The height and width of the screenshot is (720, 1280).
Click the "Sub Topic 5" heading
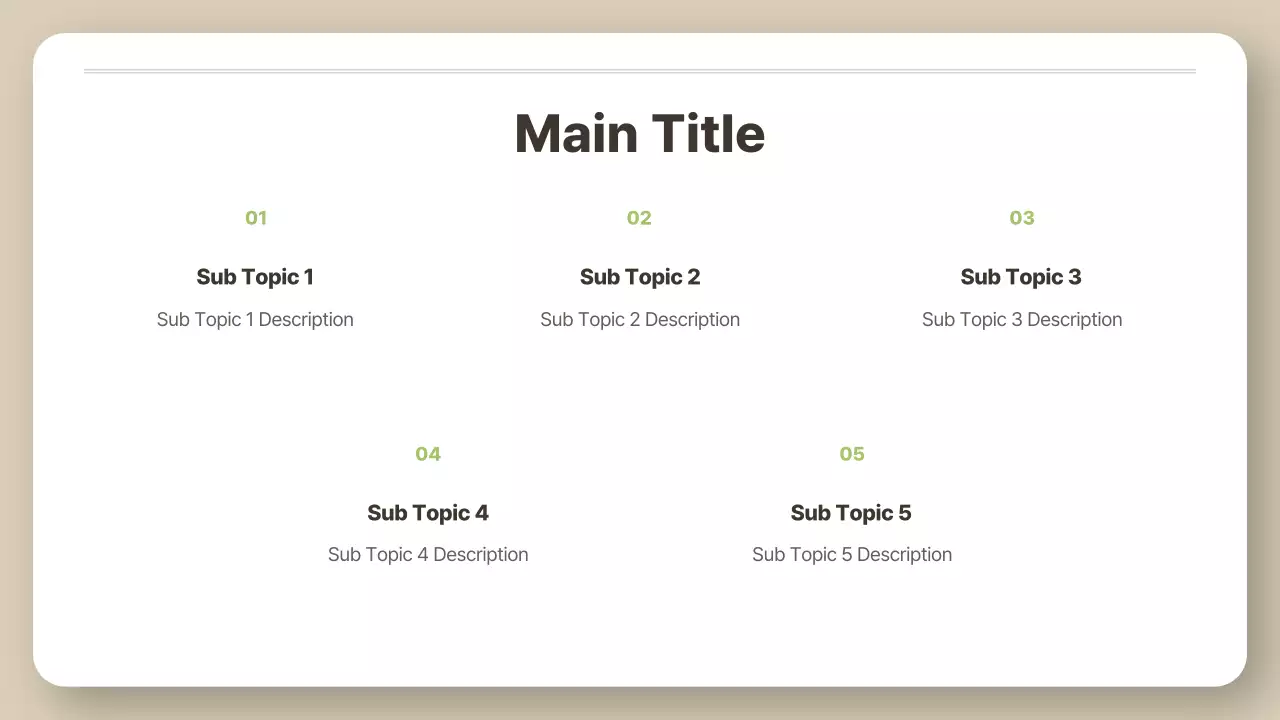(x=851, y=513)
